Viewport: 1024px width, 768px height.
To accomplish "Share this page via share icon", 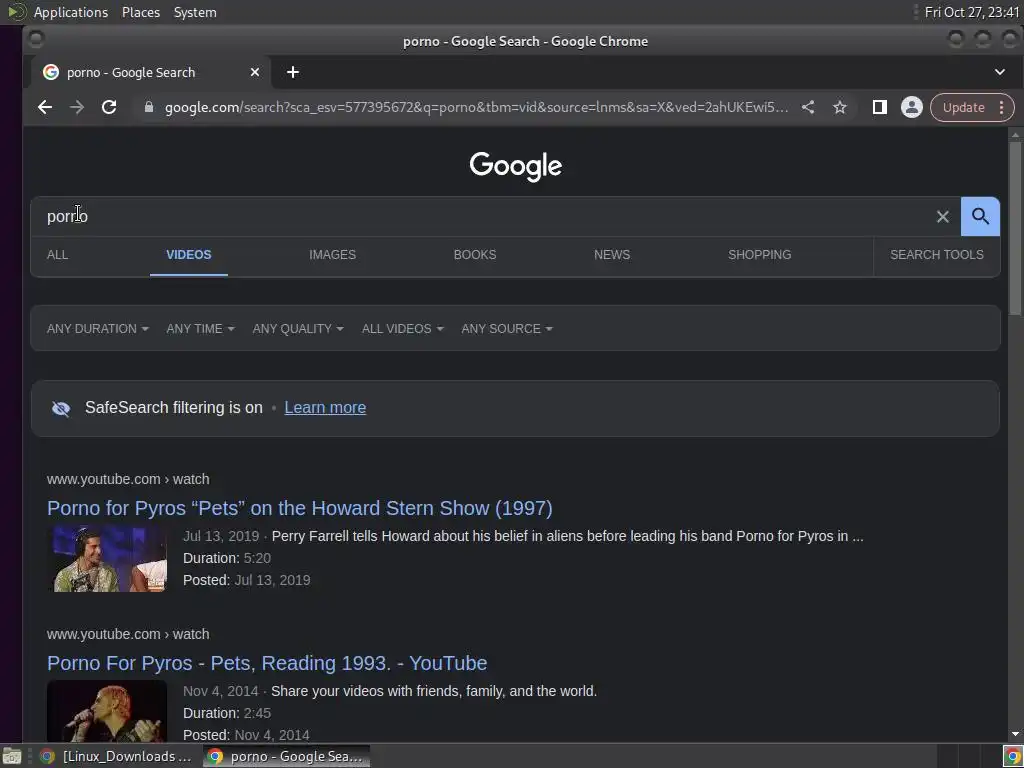I will (x=808, y=107).
